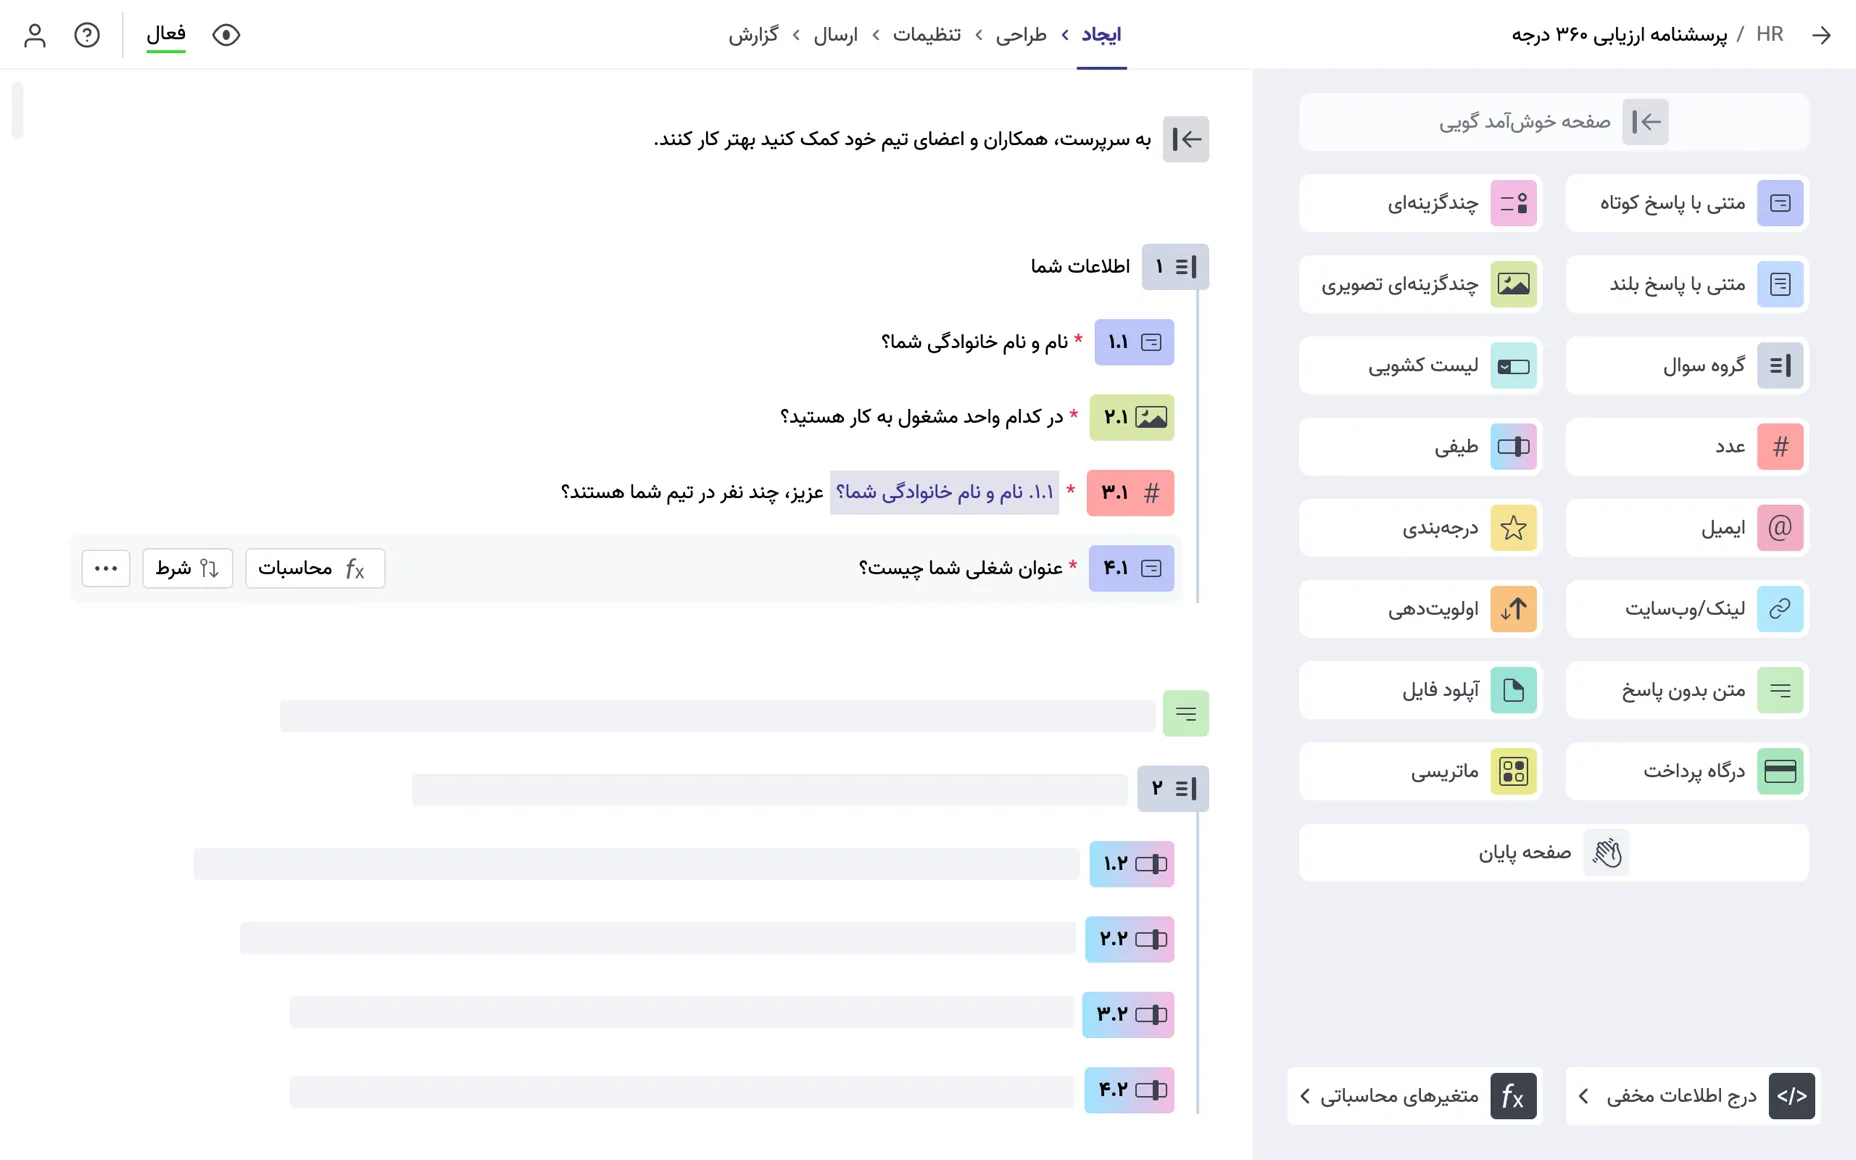Add a File Upload (آپلود فایل) question
Screen dimensions: 1856x1160
pos(1419,690)
